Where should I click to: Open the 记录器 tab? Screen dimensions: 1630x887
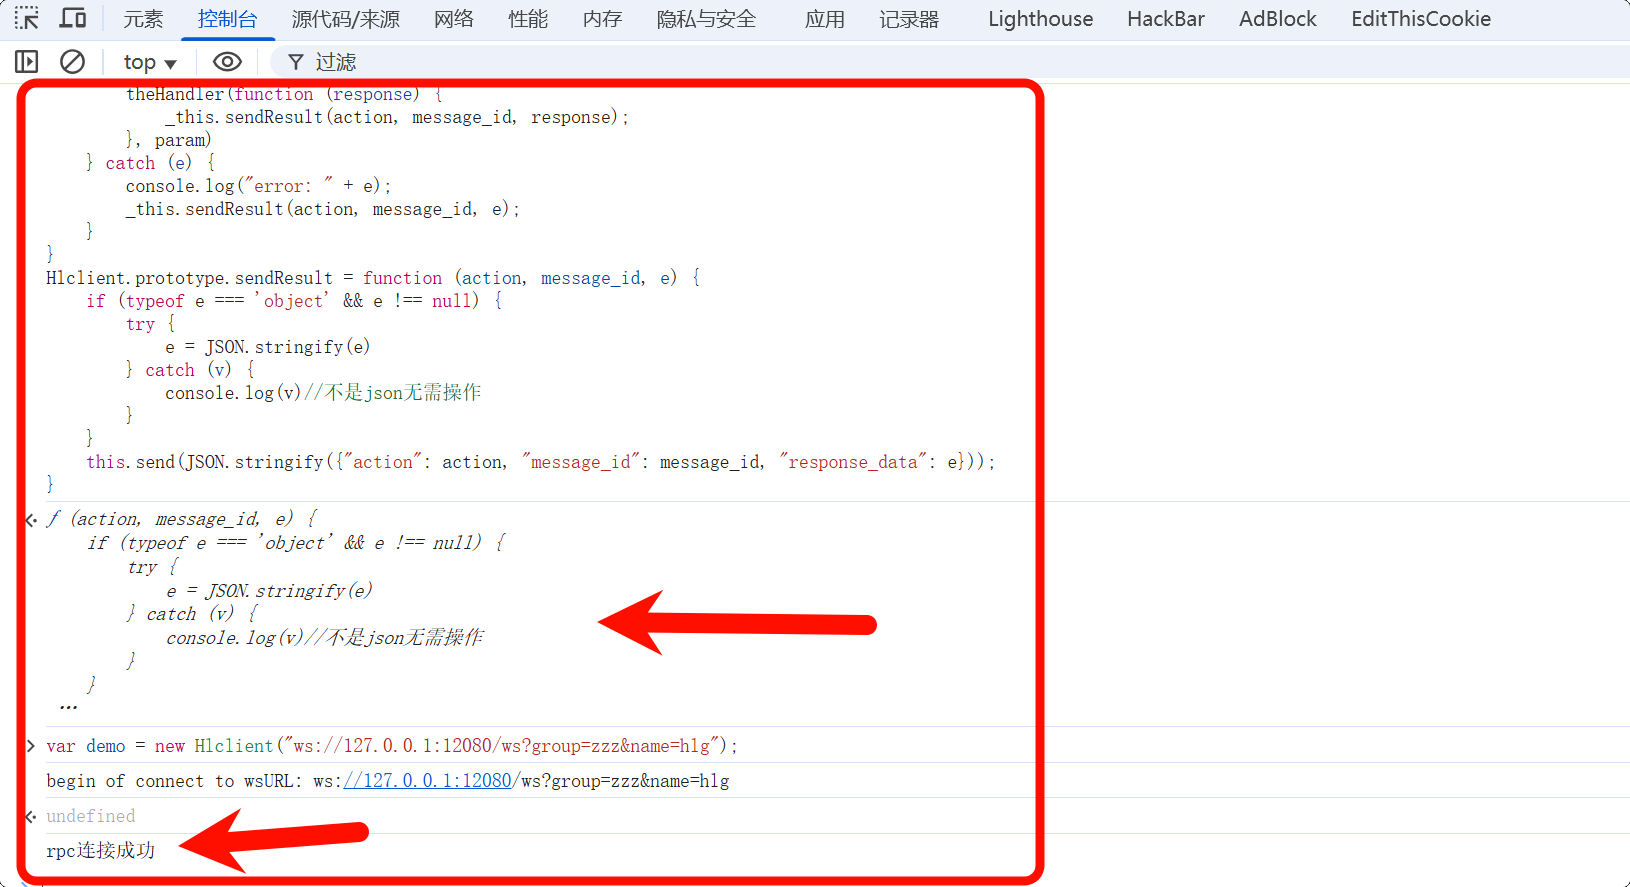[x=909, y=19]
